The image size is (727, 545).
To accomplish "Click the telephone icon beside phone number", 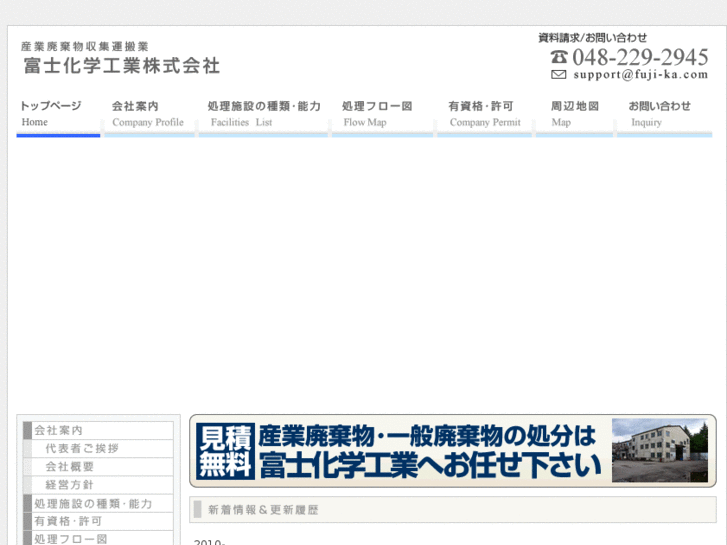I will click(559, 57).
